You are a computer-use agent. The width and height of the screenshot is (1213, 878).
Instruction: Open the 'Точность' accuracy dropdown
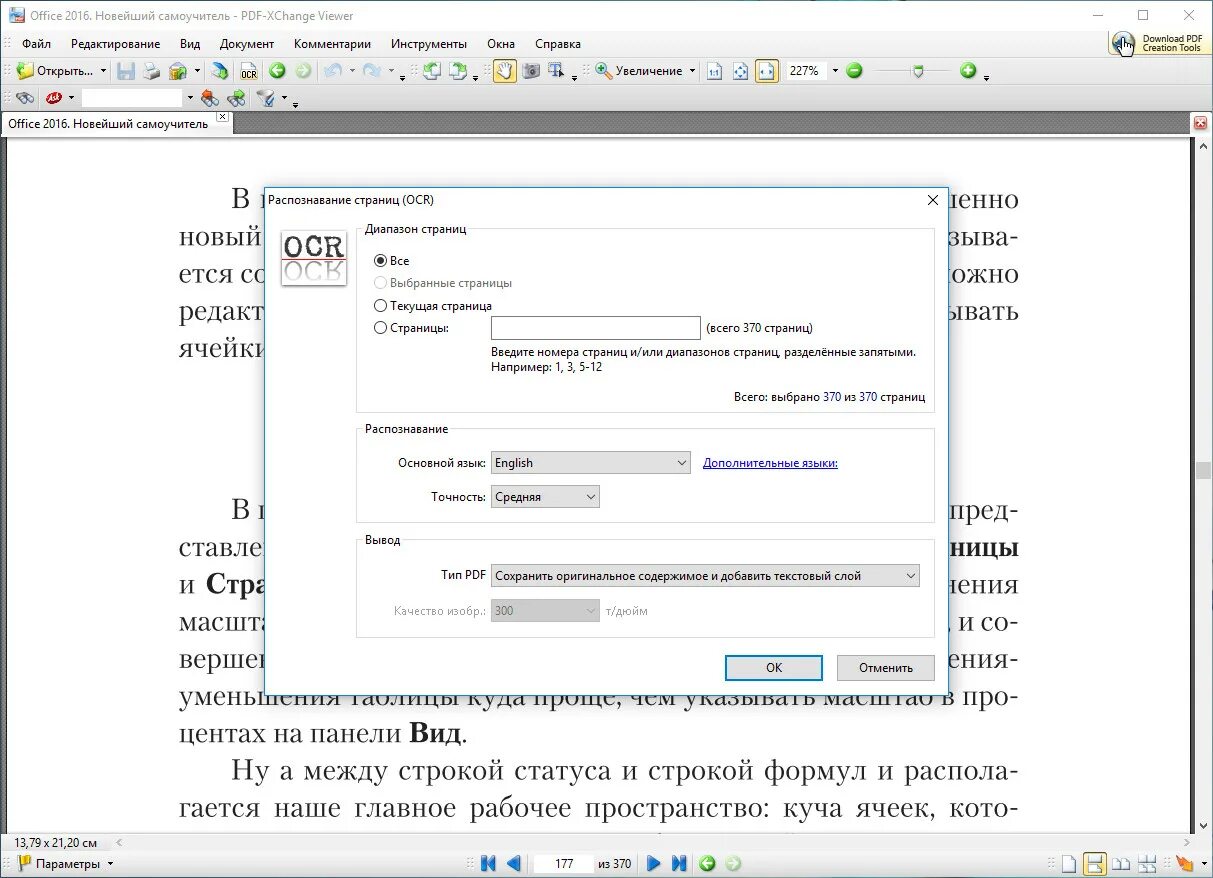tap(545, 497)
